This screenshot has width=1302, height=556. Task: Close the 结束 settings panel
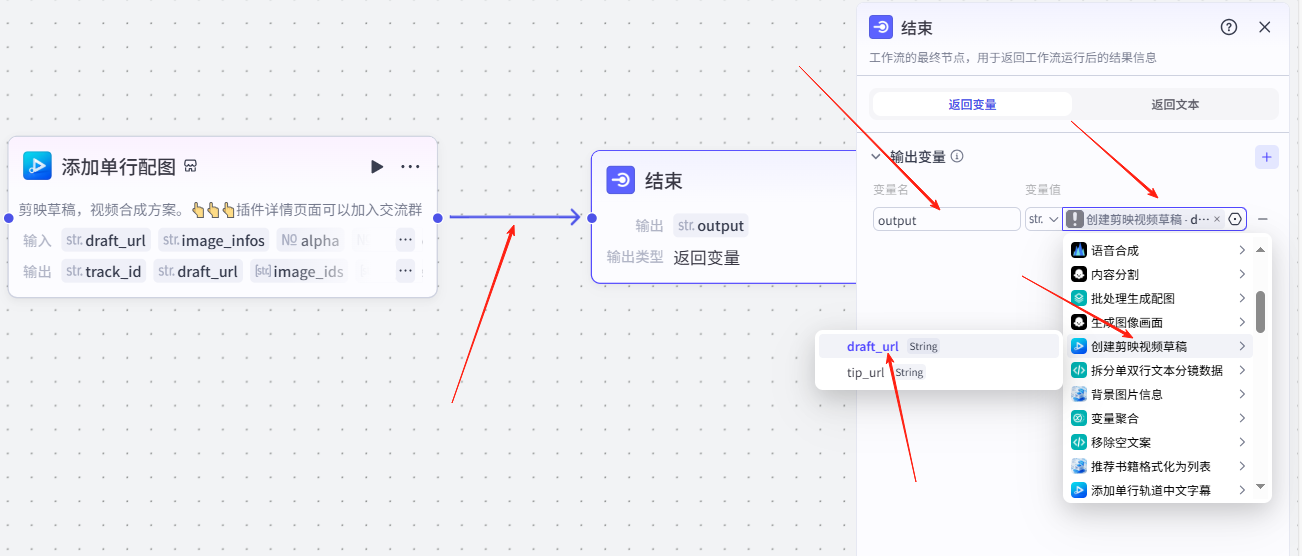1264,27
